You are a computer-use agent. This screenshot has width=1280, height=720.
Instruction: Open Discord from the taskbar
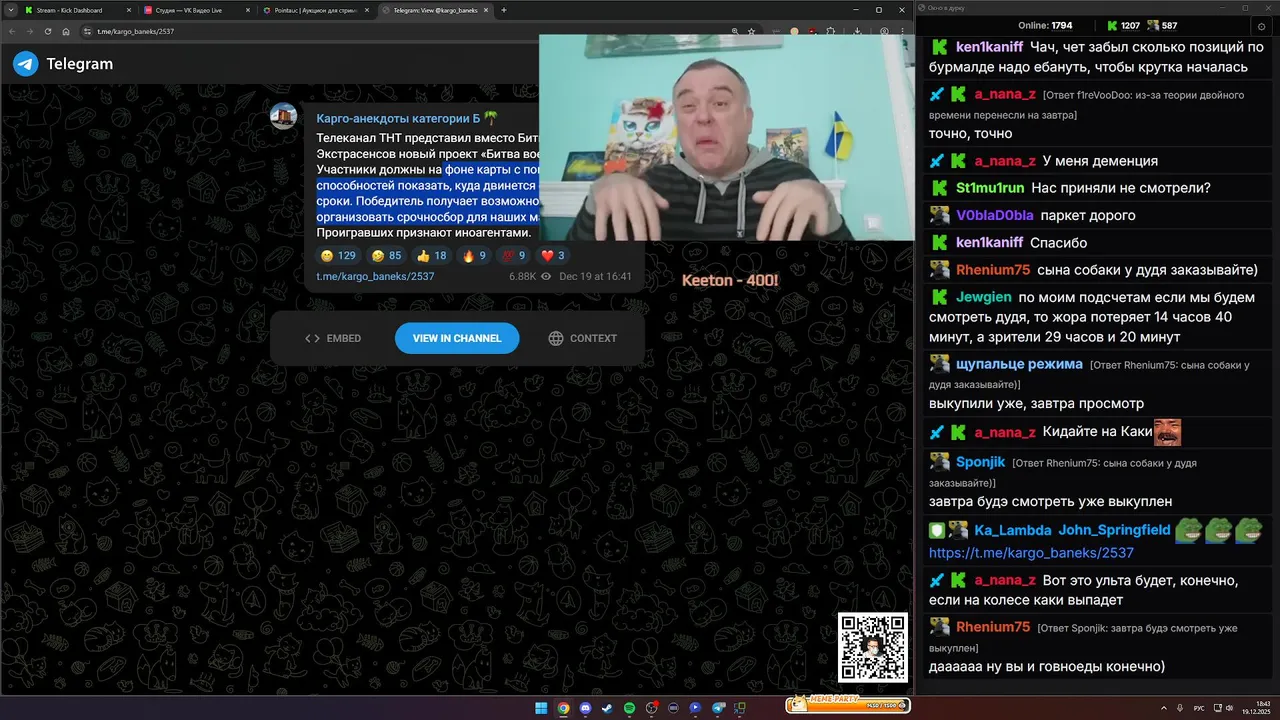pos(585,708)
